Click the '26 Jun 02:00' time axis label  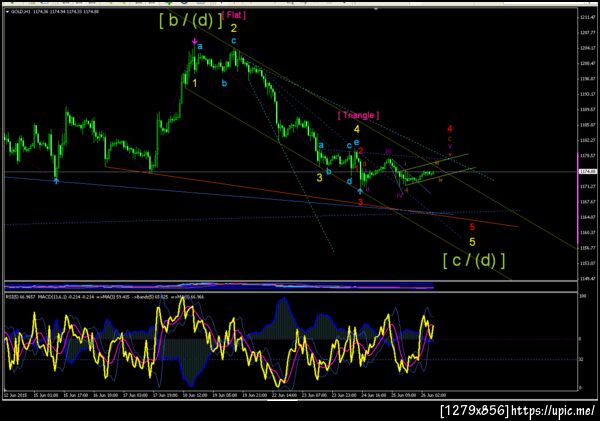tap(433, 395)
